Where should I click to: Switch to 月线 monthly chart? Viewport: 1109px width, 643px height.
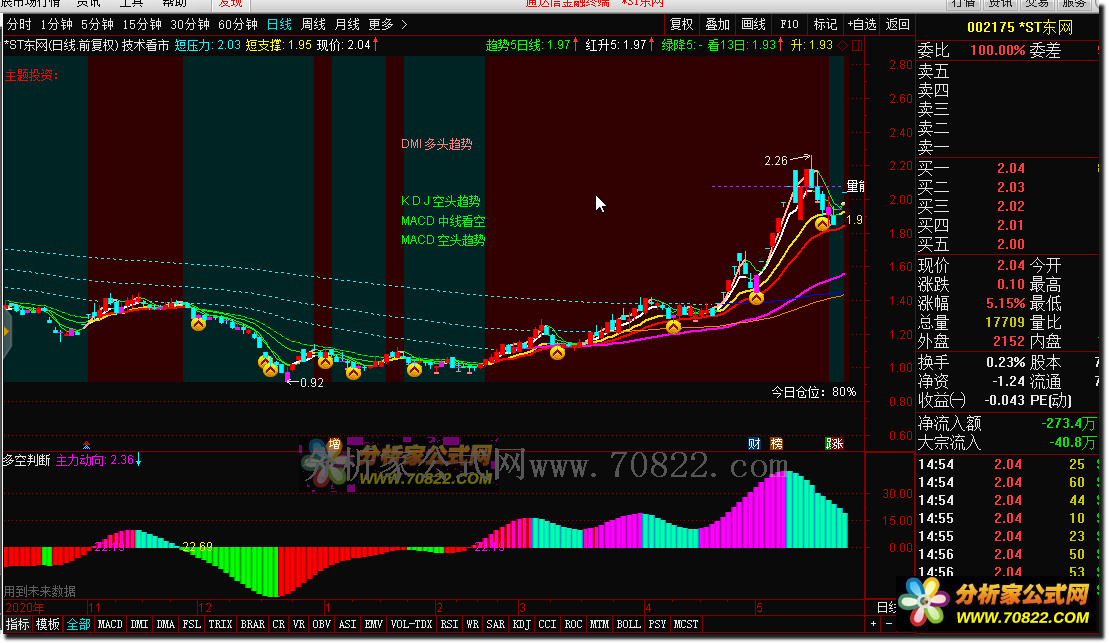click(x=347, y=25)
